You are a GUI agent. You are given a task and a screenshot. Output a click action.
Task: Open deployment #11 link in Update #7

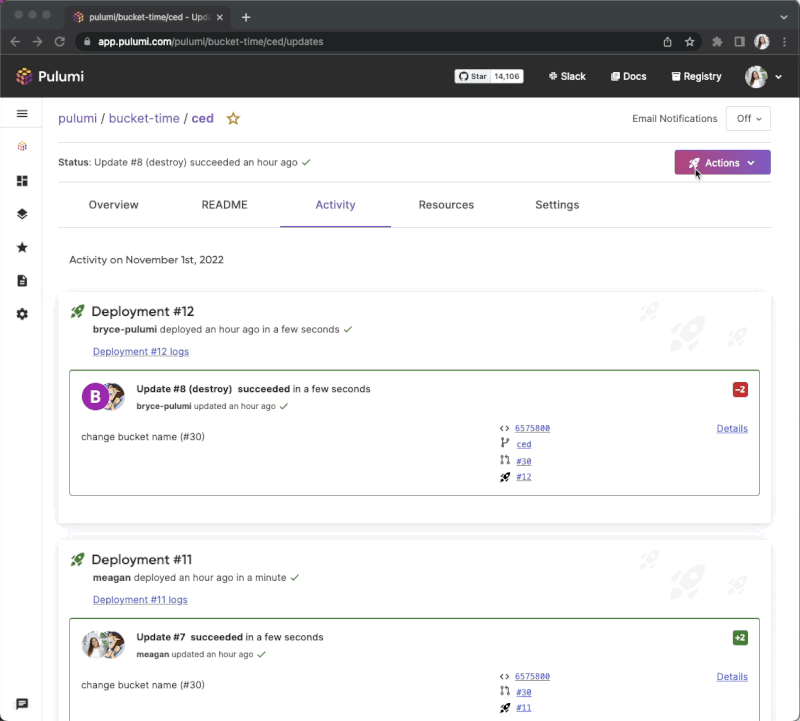[x=523, y=708]
